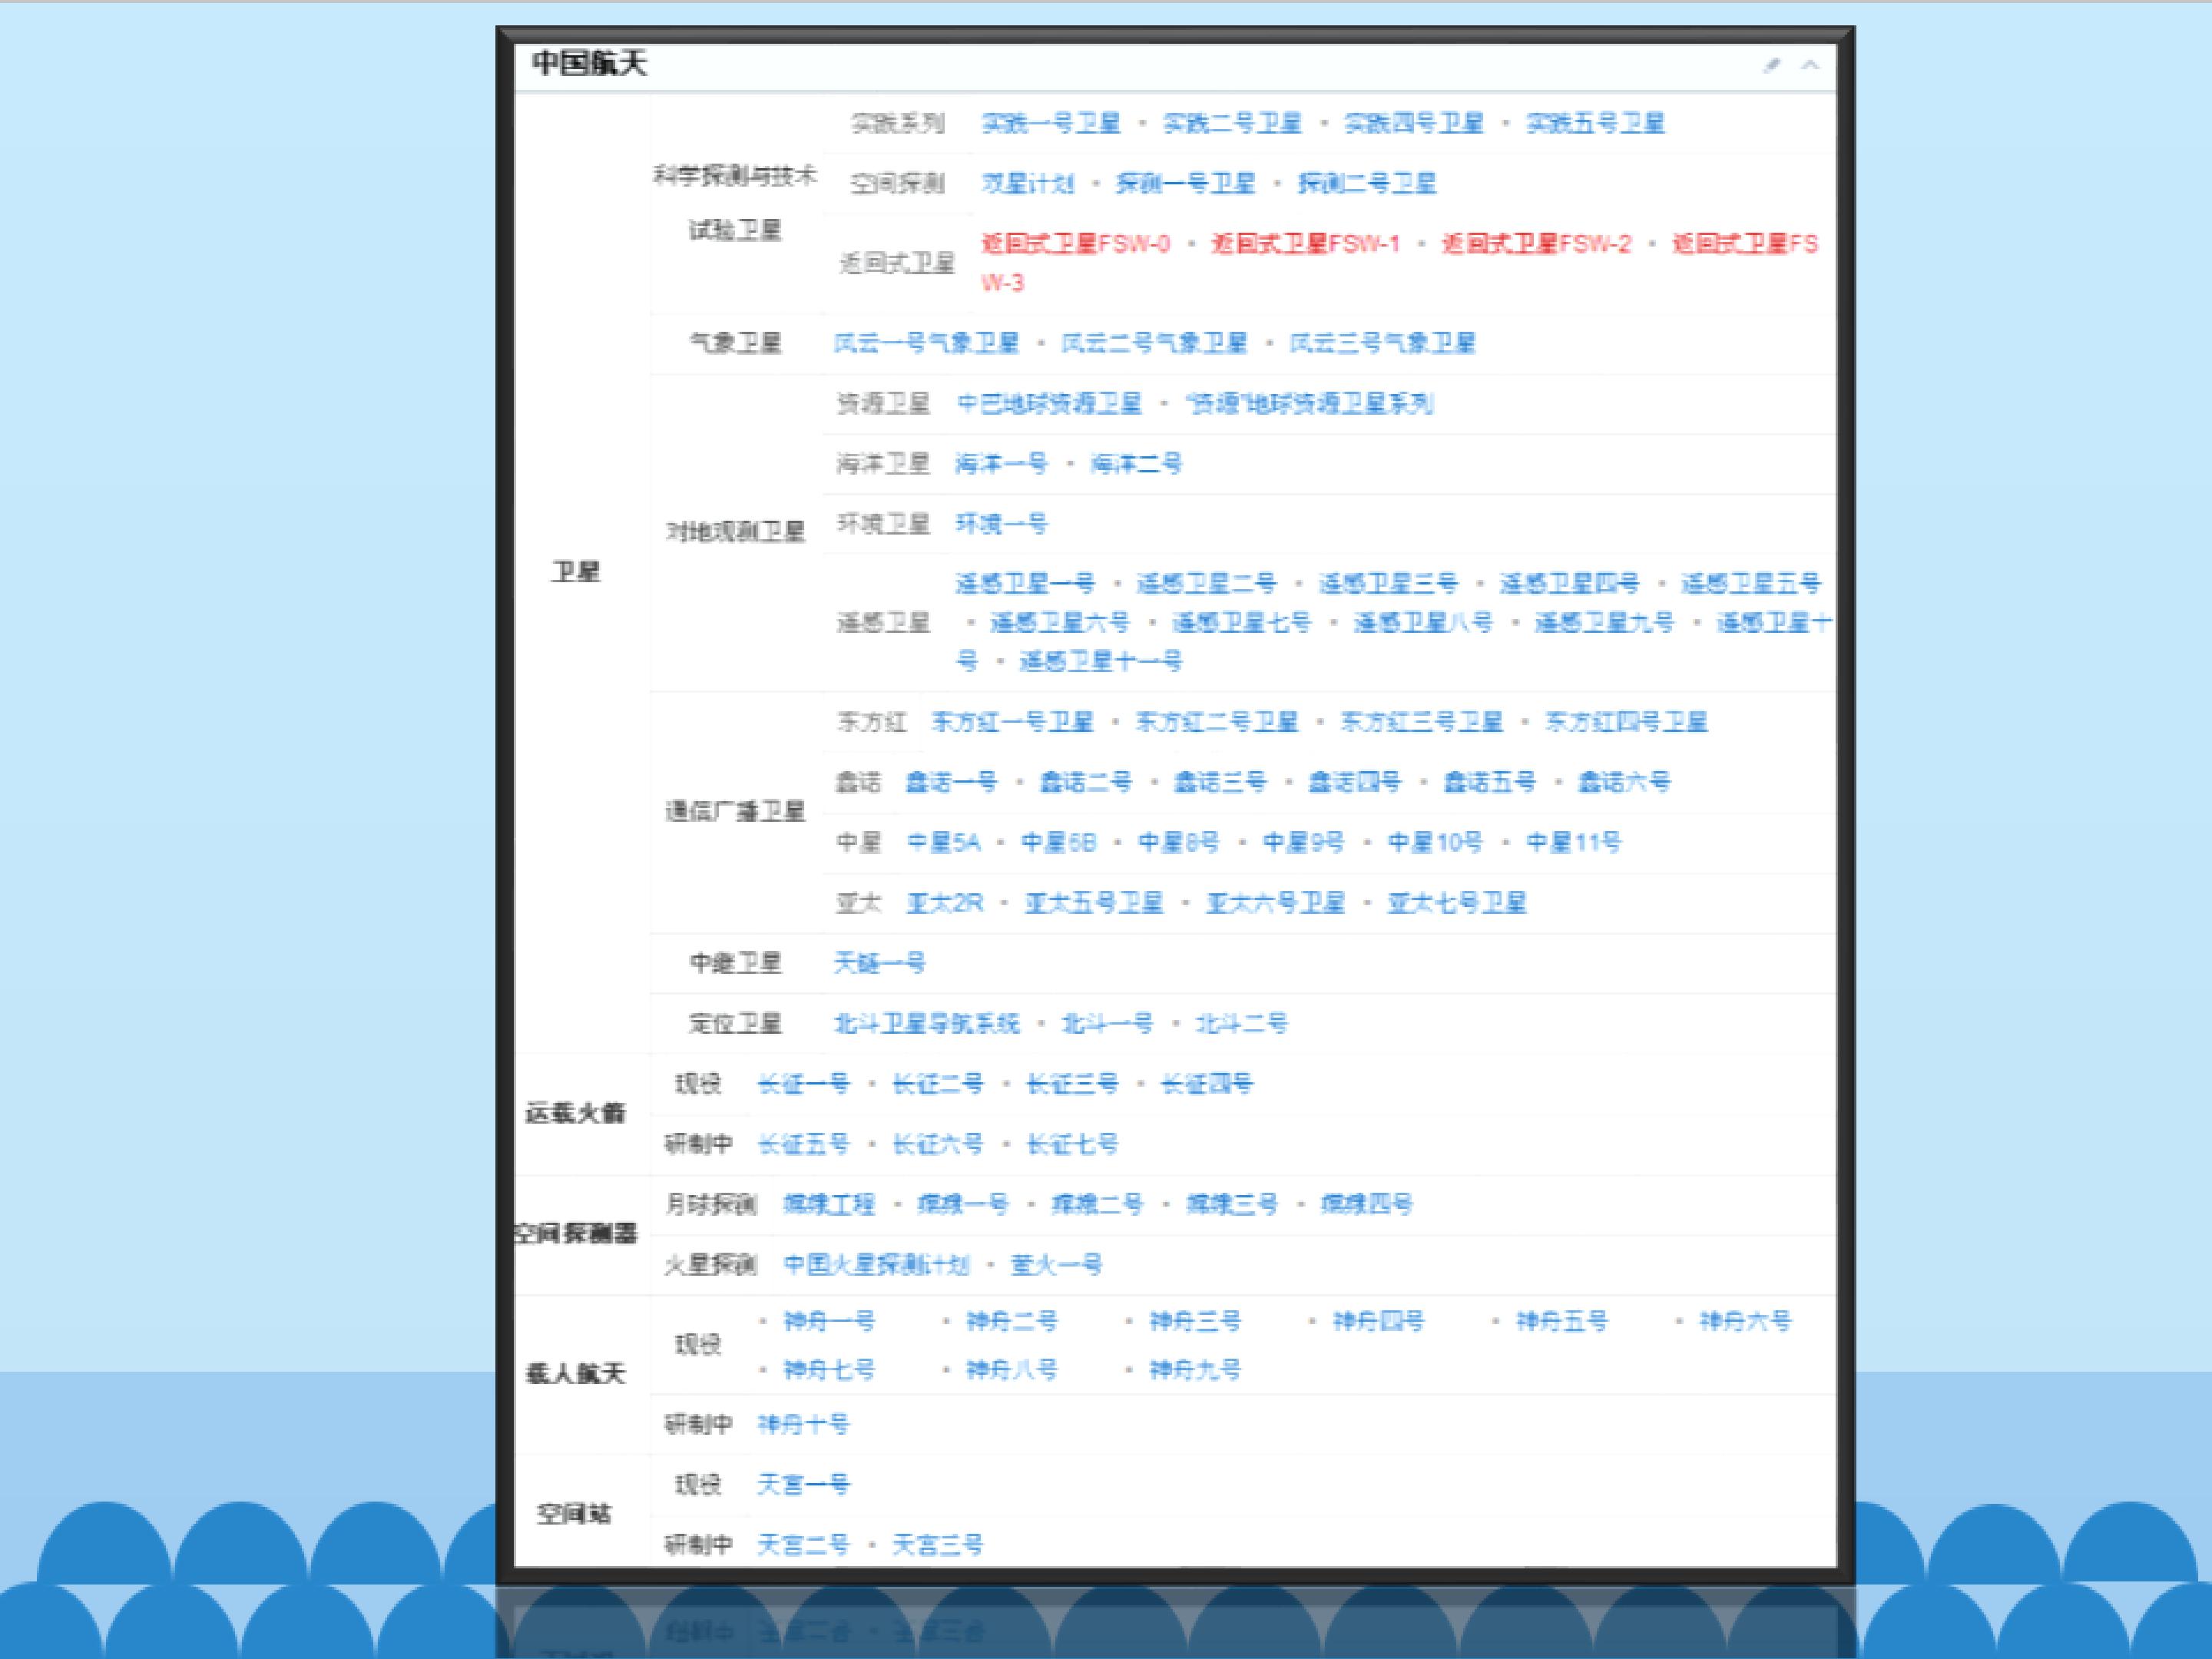Click the 萤火一号 link

[x=1056, y=1265]
